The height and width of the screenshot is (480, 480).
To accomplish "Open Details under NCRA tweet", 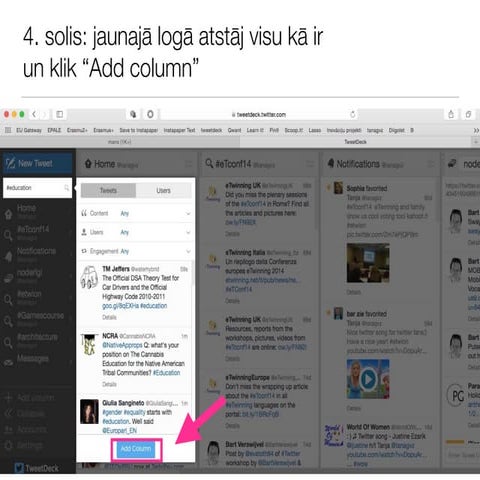I will tap(109, 384).
